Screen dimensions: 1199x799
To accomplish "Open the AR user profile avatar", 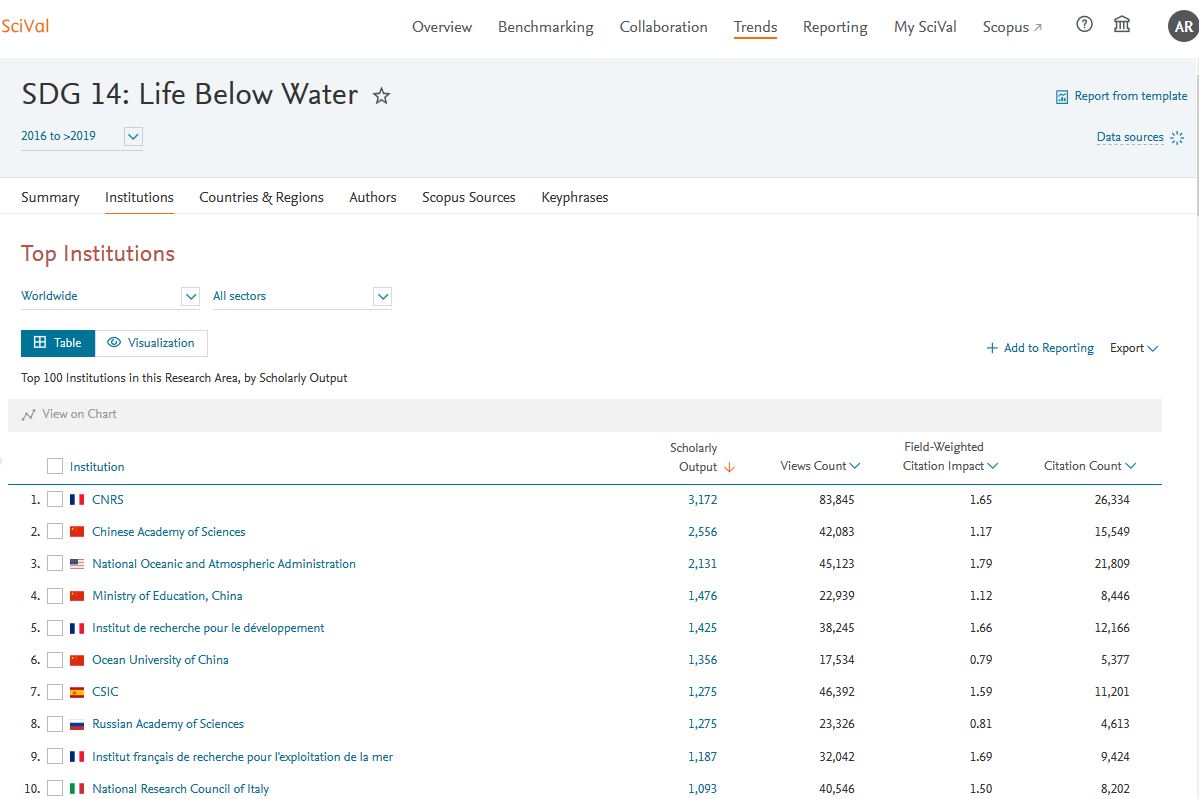I will (1181, 27).
